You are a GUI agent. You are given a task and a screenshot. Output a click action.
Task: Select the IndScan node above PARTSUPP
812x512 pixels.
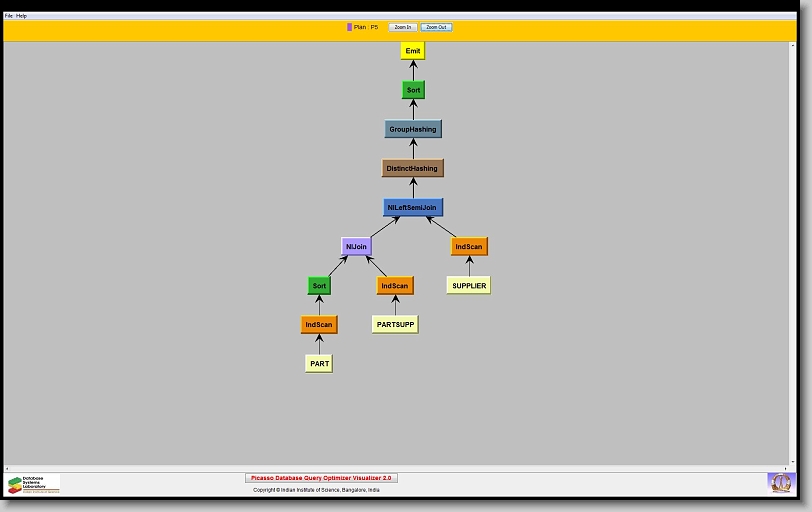pyautogui.click(x=394, y=286)
